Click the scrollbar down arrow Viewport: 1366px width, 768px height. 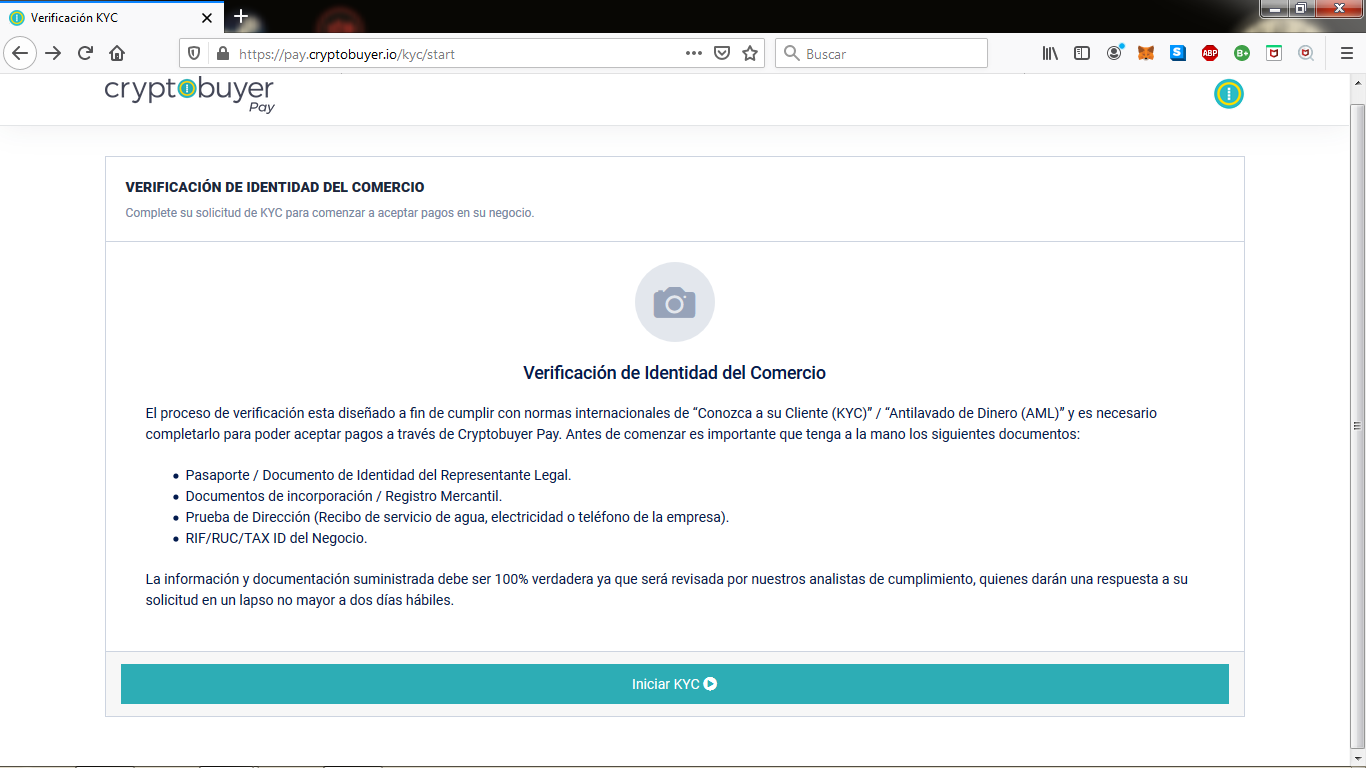(1357, 759)
